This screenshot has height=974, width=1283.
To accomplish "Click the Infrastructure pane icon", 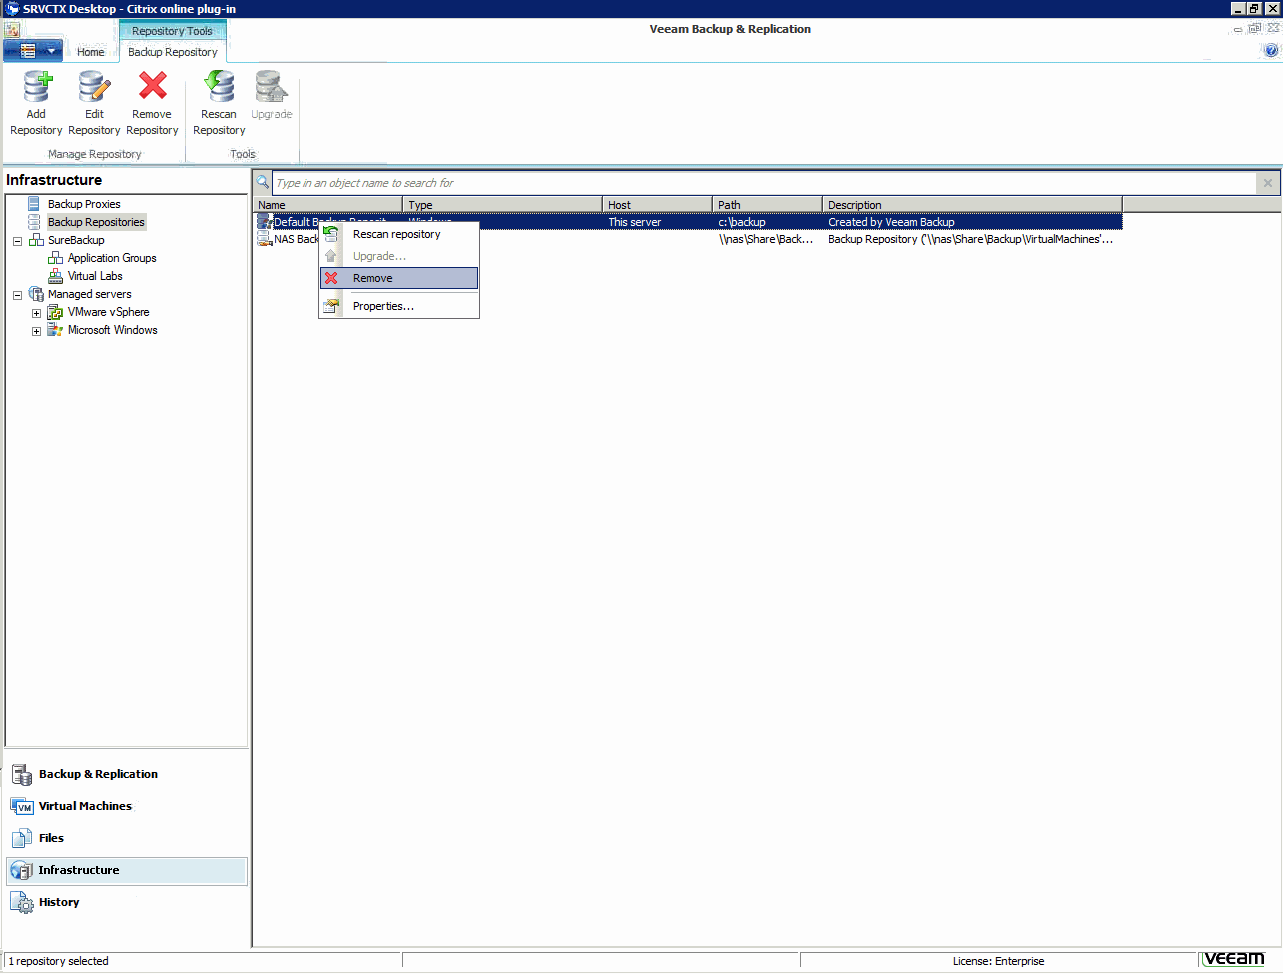I will click(22, 870).
